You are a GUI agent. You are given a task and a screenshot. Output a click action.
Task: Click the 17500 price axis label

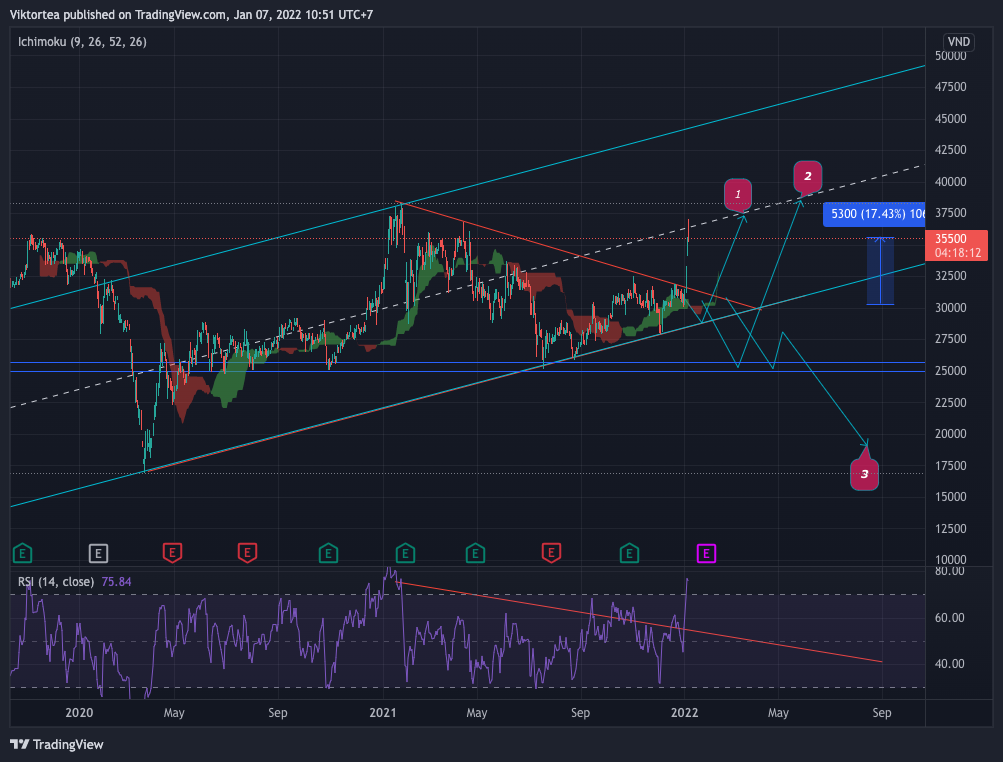951,466
